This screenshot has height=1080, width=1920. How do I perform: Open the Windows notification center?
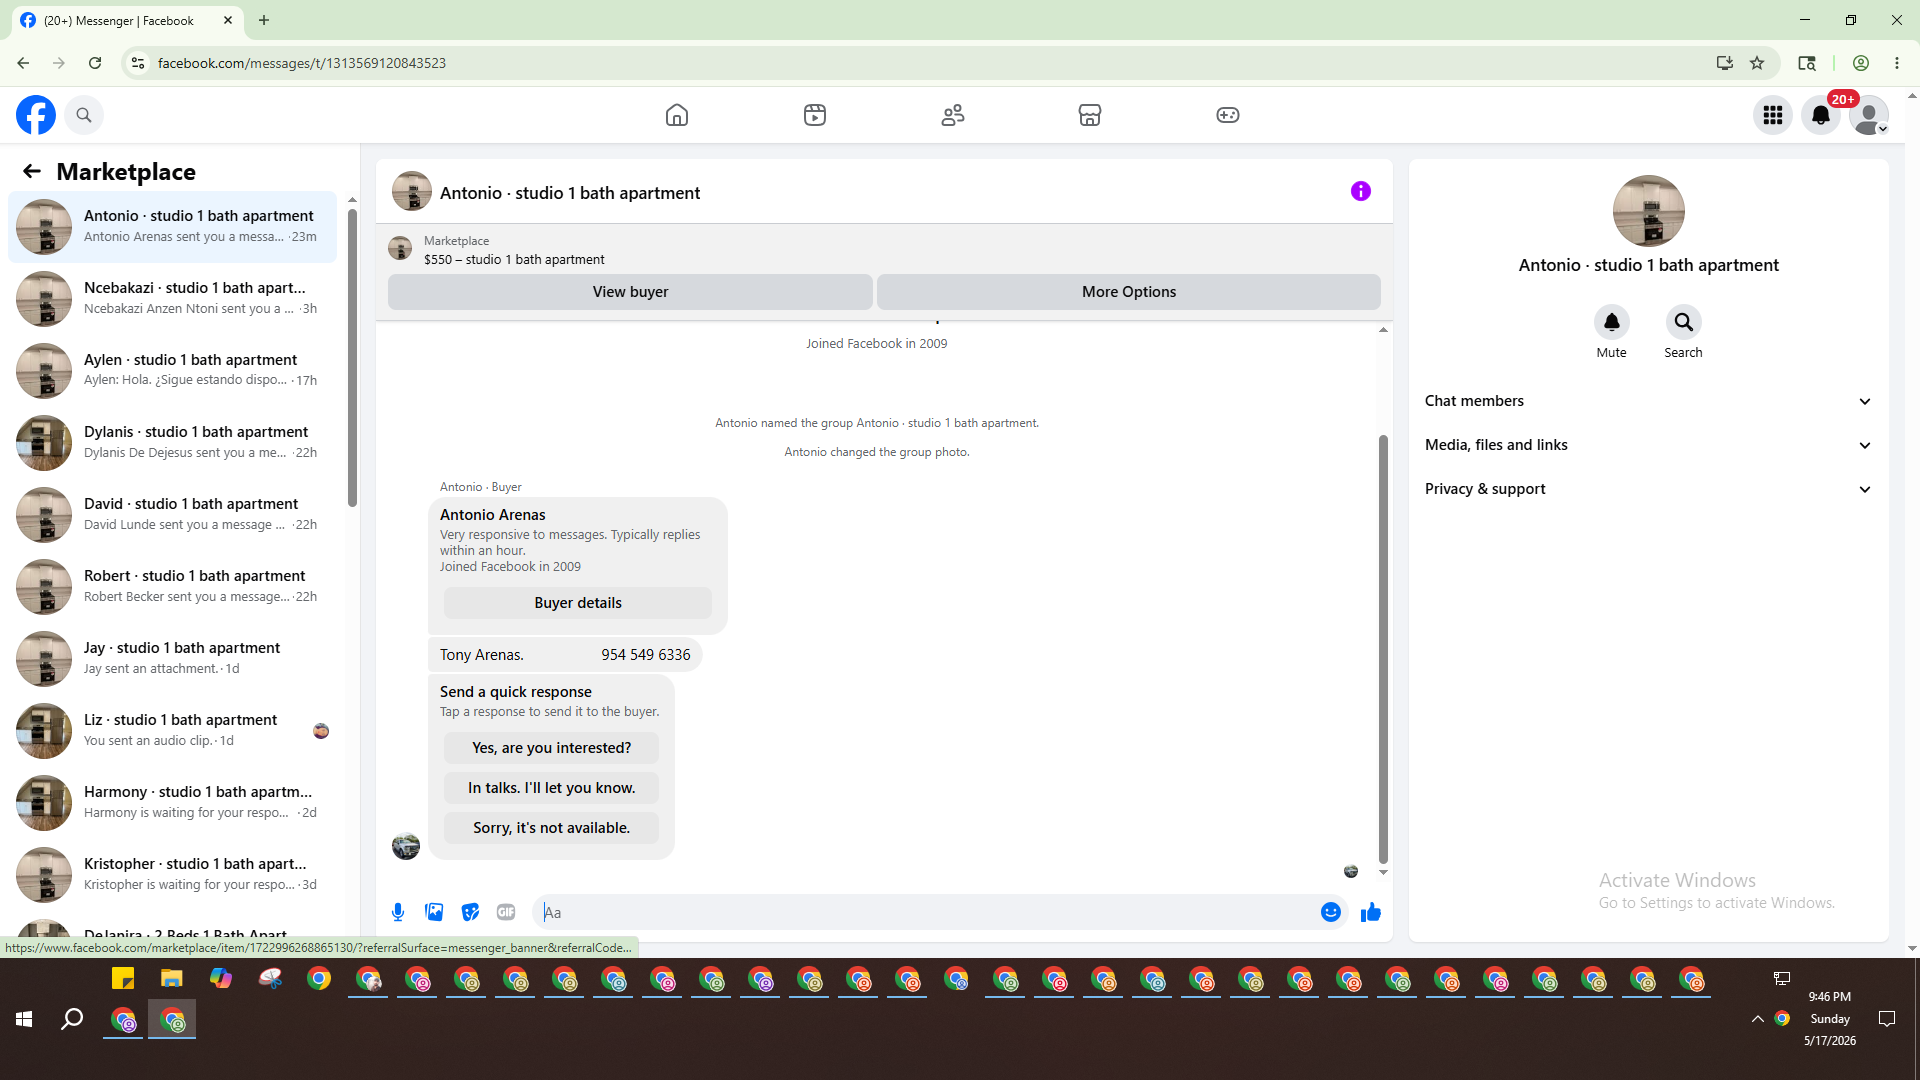click(x=1887, y=1019)
